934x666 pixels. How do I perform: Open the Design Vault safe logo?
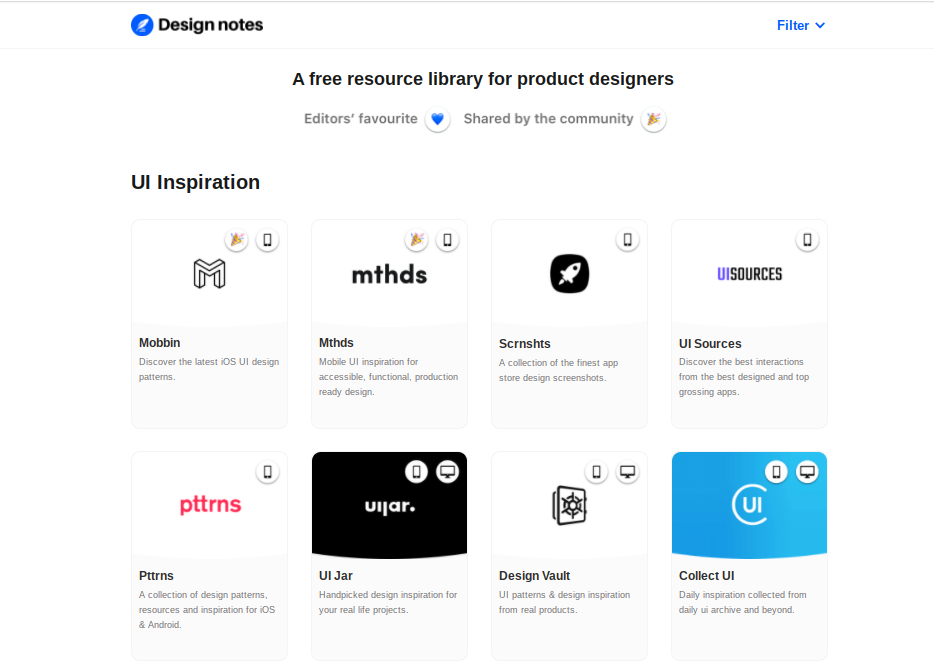569,505
